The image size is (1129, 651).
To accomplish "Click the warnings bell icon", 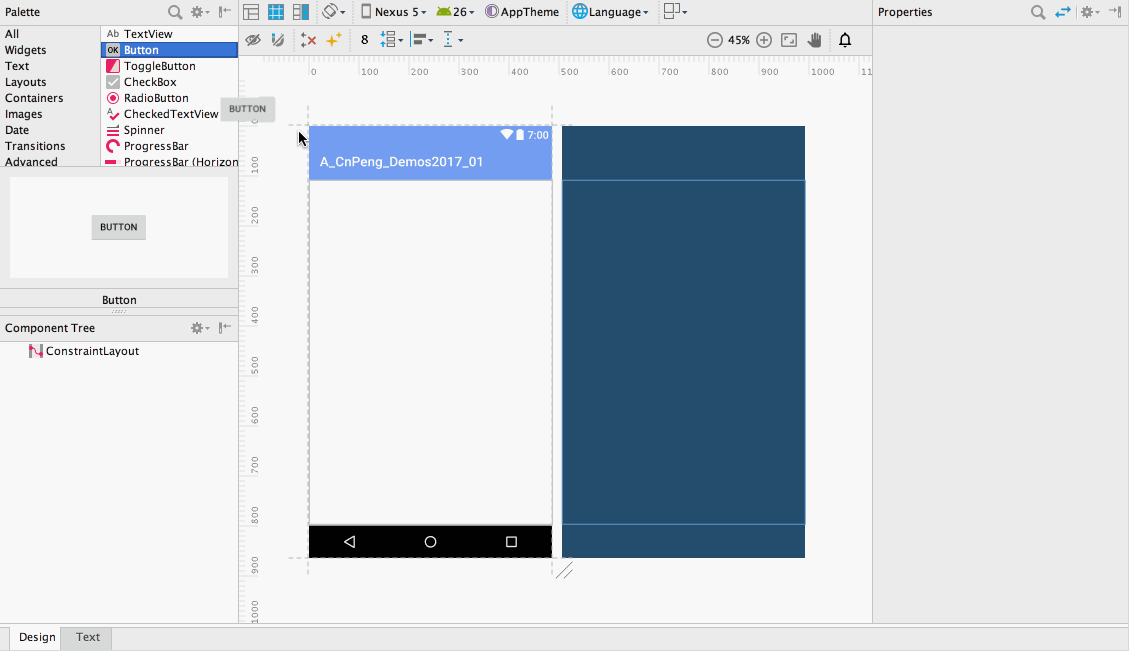I will [x=845, y=40].
